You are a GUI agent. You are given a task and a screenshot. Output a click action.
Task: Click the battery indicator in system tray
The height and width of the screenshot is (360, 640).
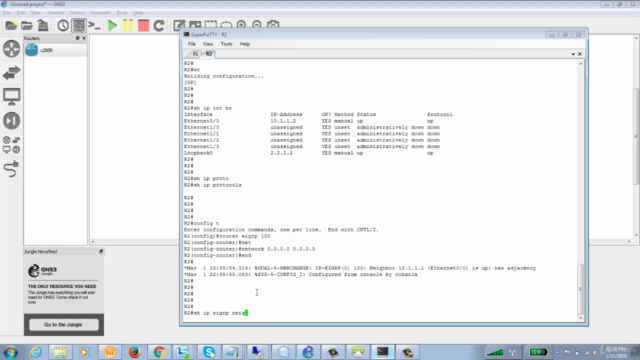pyautogui.click(x=538, y=352)
